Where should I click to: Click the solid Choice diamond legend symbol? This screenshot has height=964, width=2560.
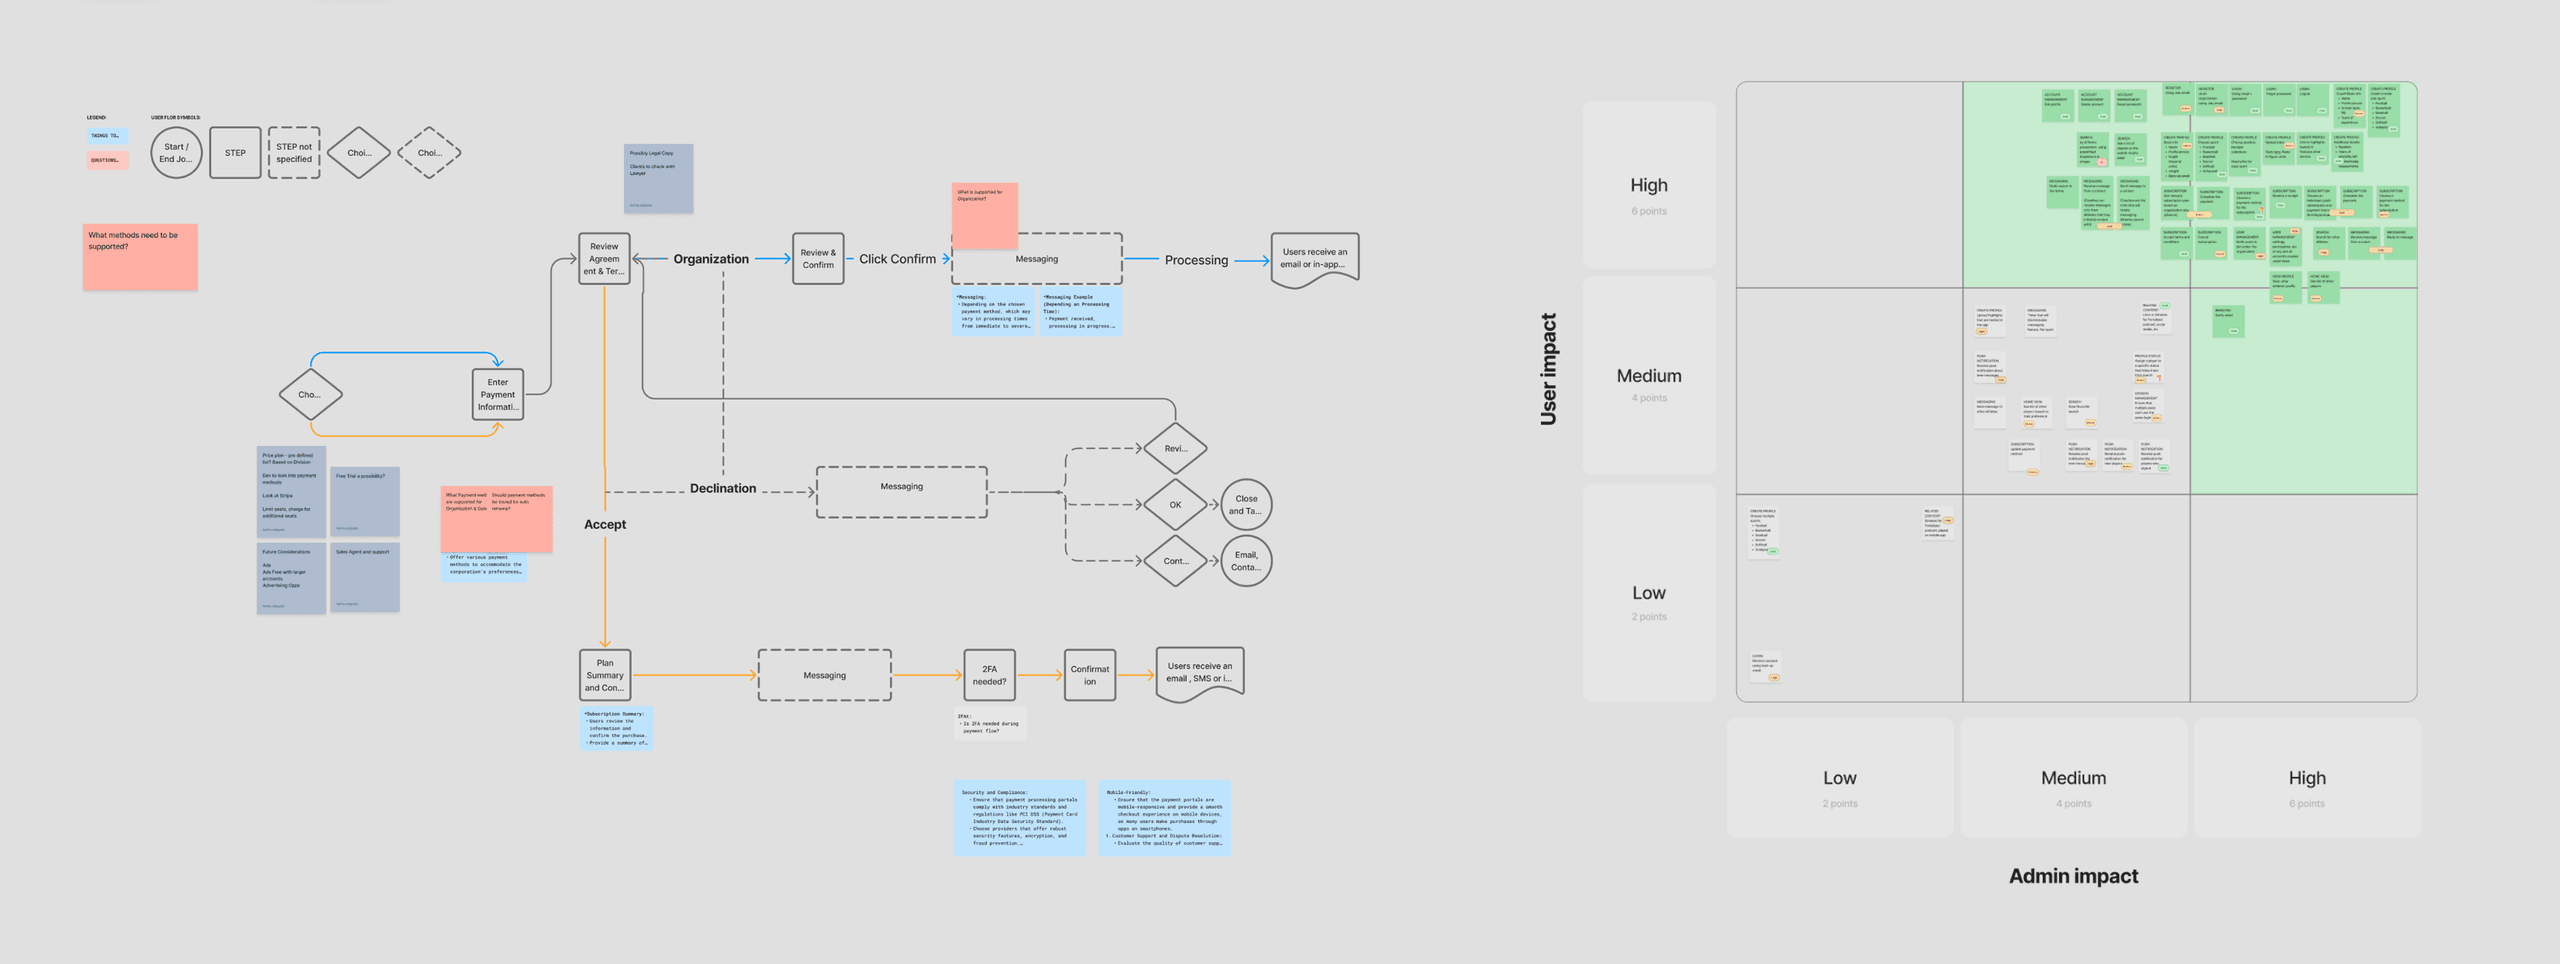point(359,153)
